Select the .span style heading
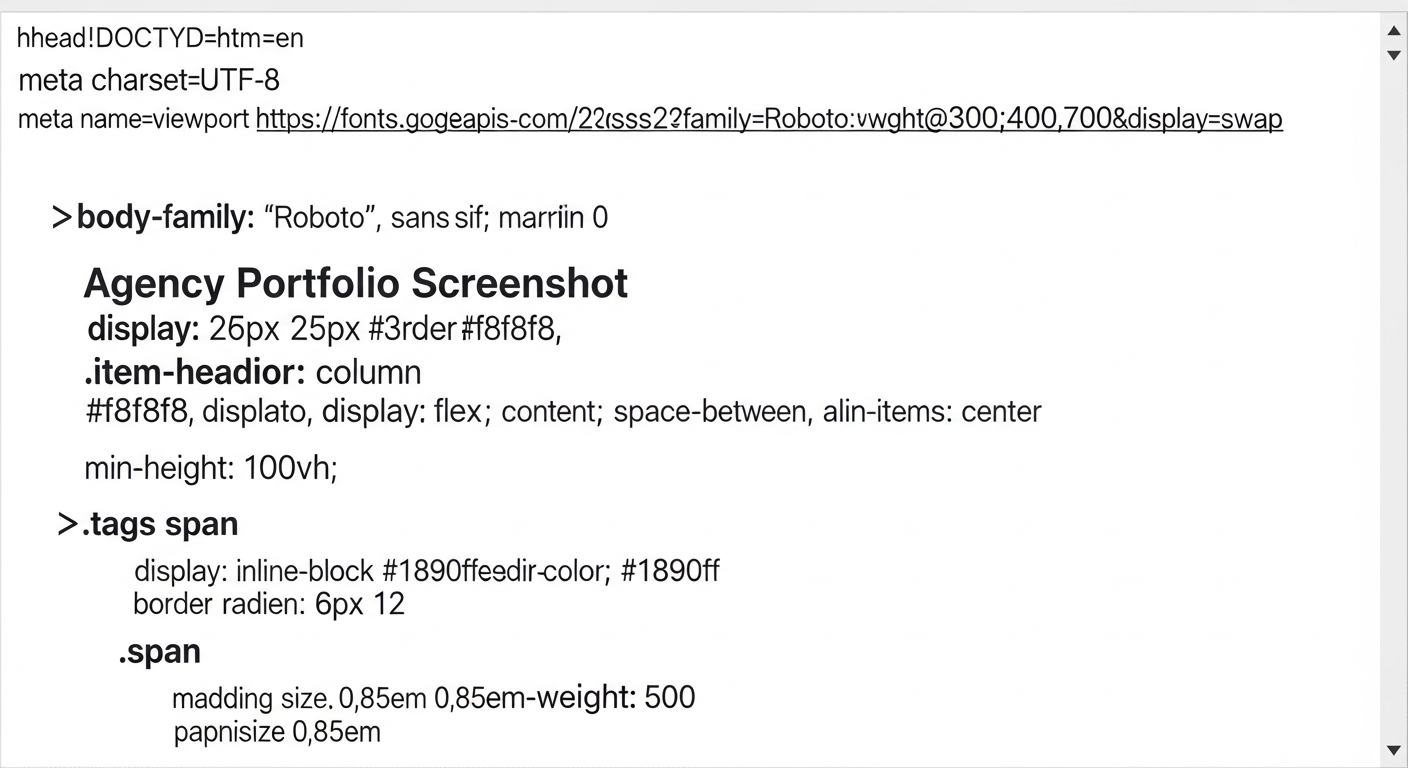The width and height of the screenshot is (1408, 768). tap(159, 651)
